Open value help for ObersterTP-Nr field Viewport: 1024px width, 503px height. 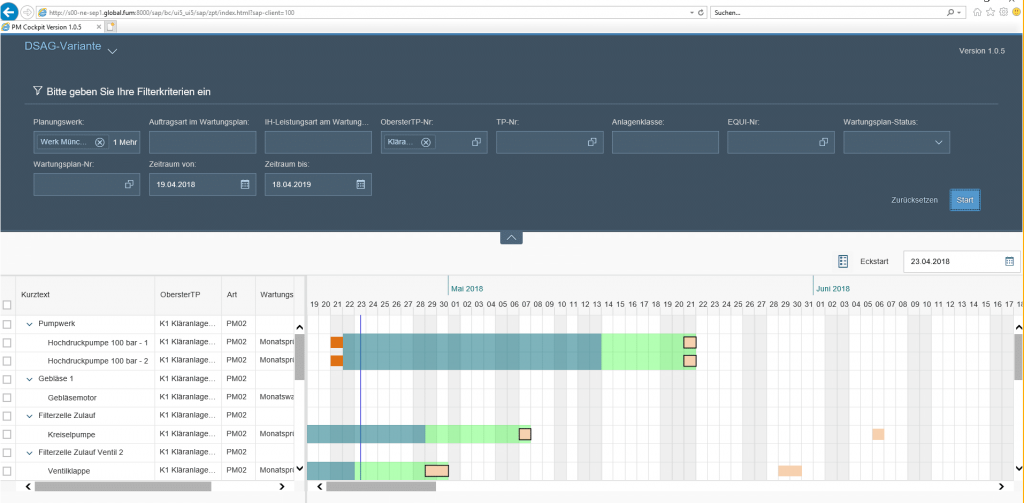476,143
